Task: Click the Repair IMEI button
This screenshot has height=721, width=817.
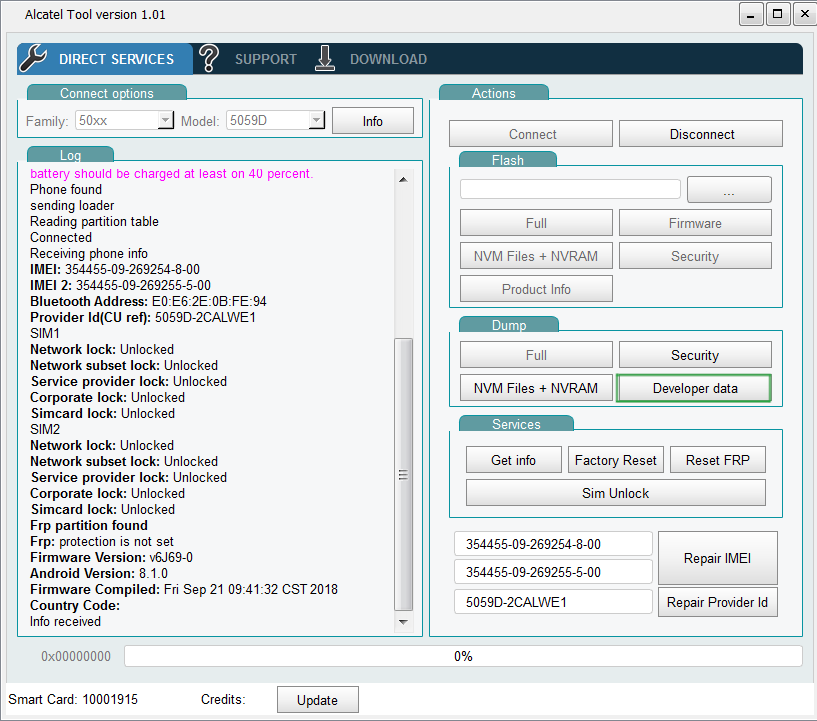Action: point(717,558)
